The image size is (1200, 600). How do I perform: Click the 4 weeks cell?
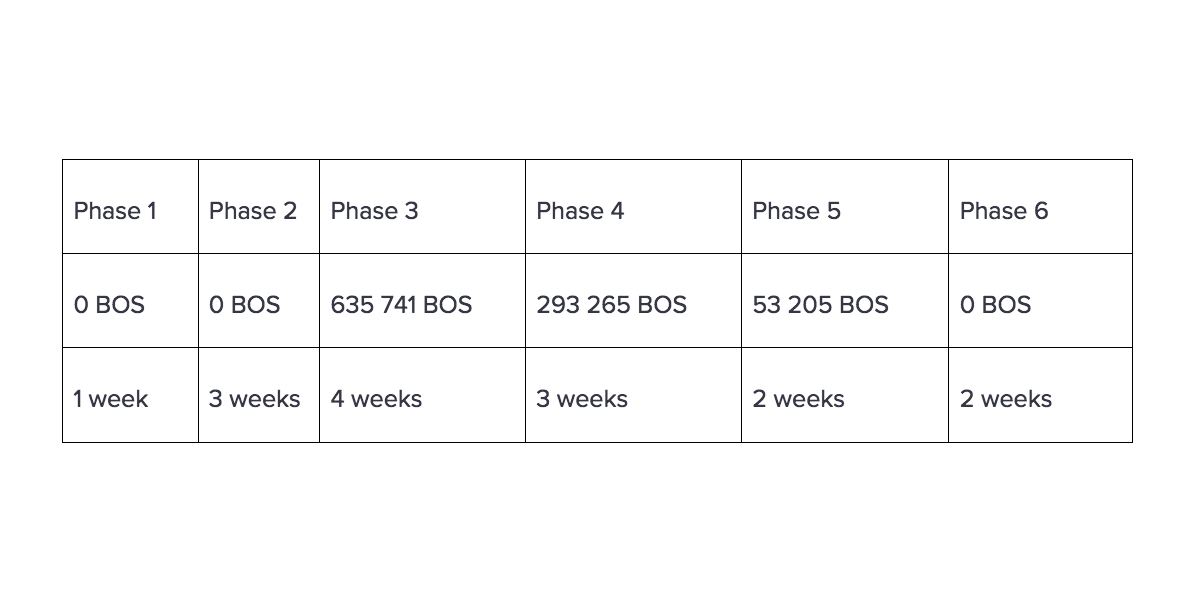(x=422, y=395)
